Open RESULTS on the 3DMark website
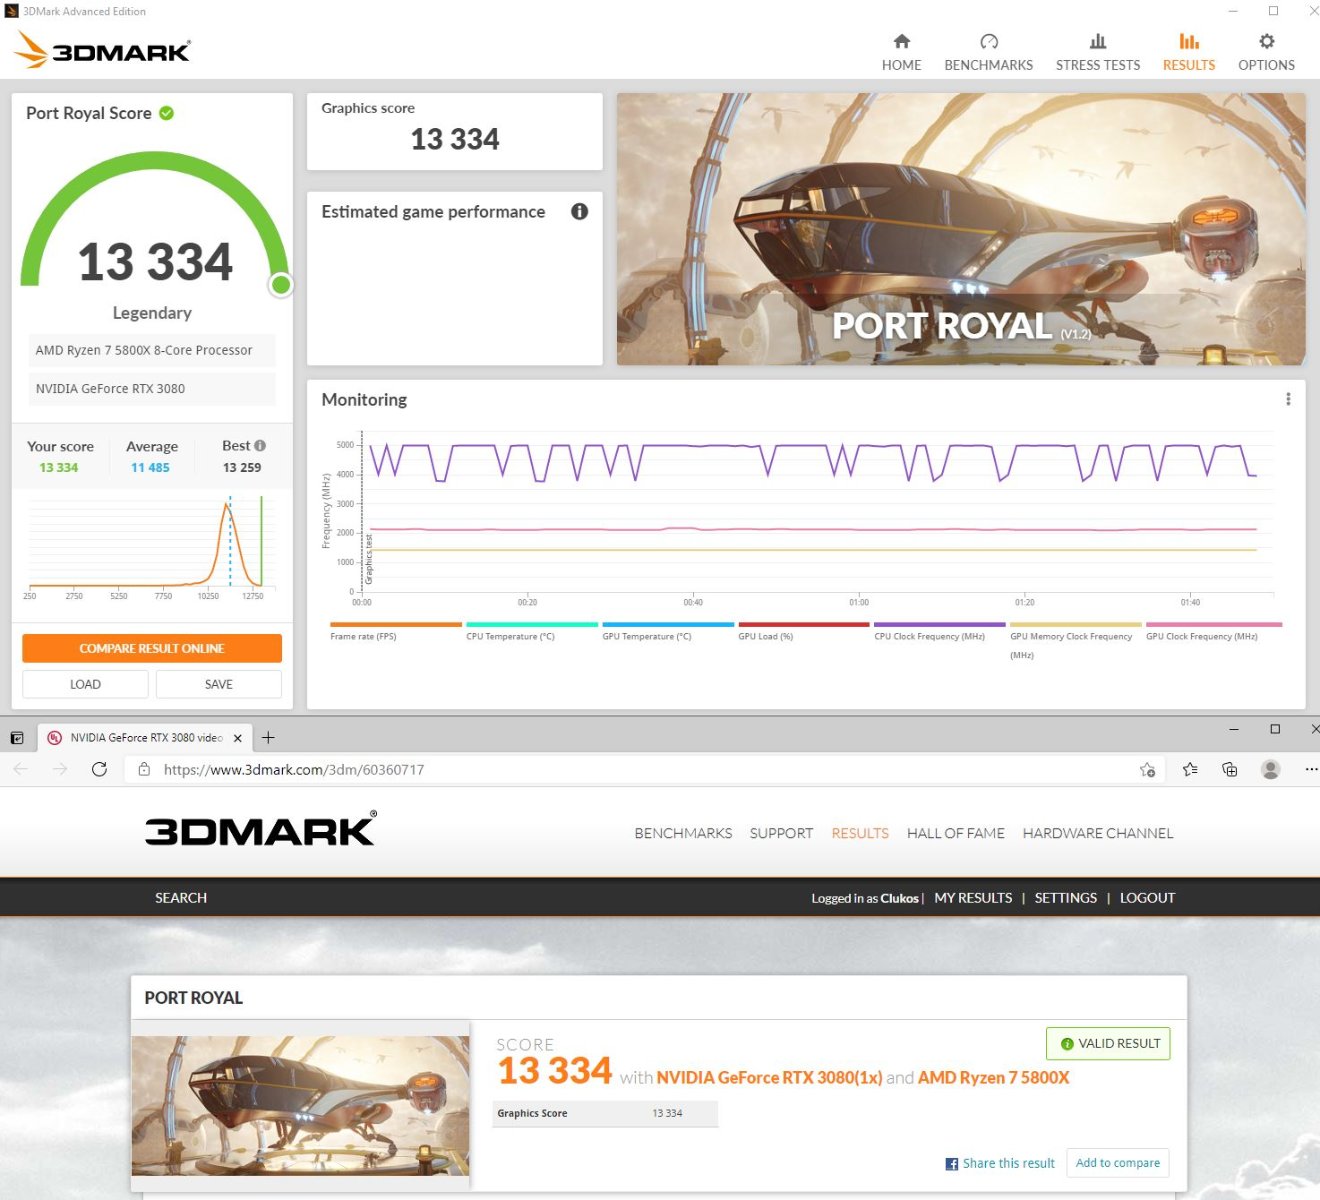Screen dimensions: 1320x1200 click(x=860, y=833)
